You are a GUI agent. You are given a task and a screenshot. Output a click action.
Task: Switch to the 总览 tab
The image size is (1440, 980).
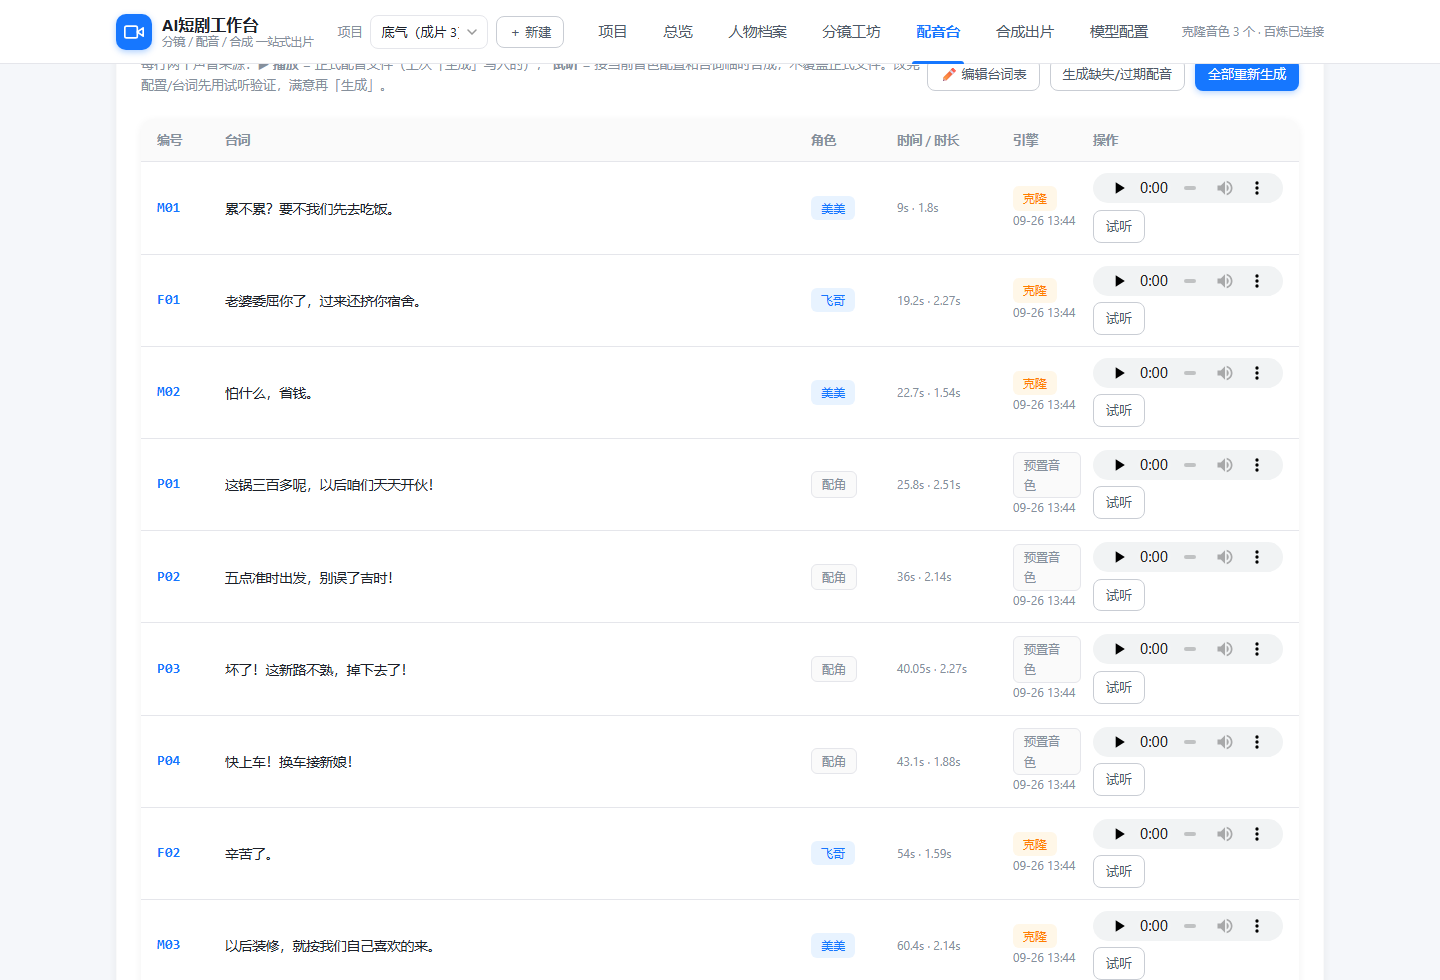[678, 32]
